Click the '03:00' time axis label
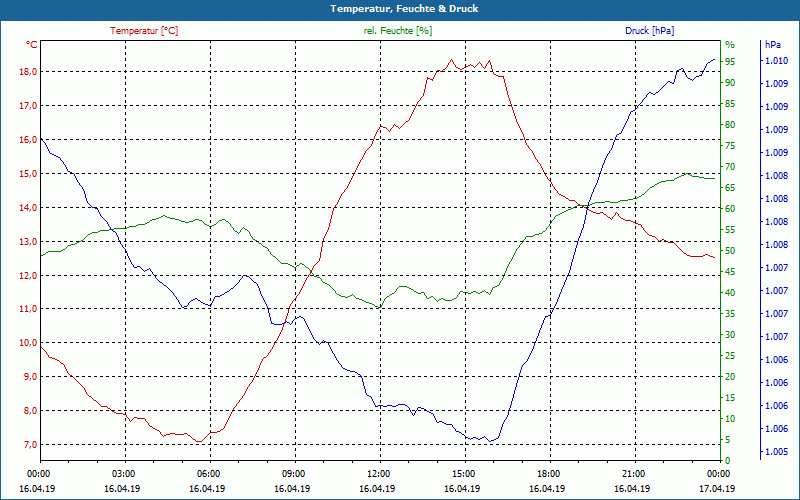The height and width of the screenshot is (500, 800). pyautogui.click(x=122, y=473)
